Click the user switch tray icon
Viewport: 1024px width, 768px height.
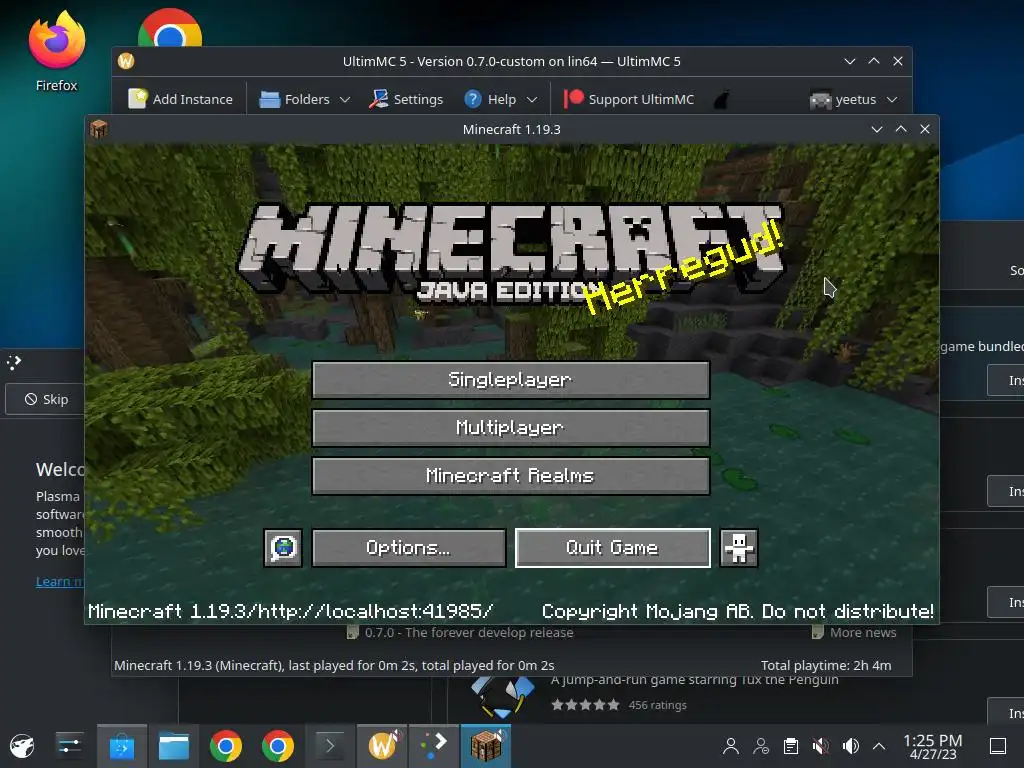[761, 746]
